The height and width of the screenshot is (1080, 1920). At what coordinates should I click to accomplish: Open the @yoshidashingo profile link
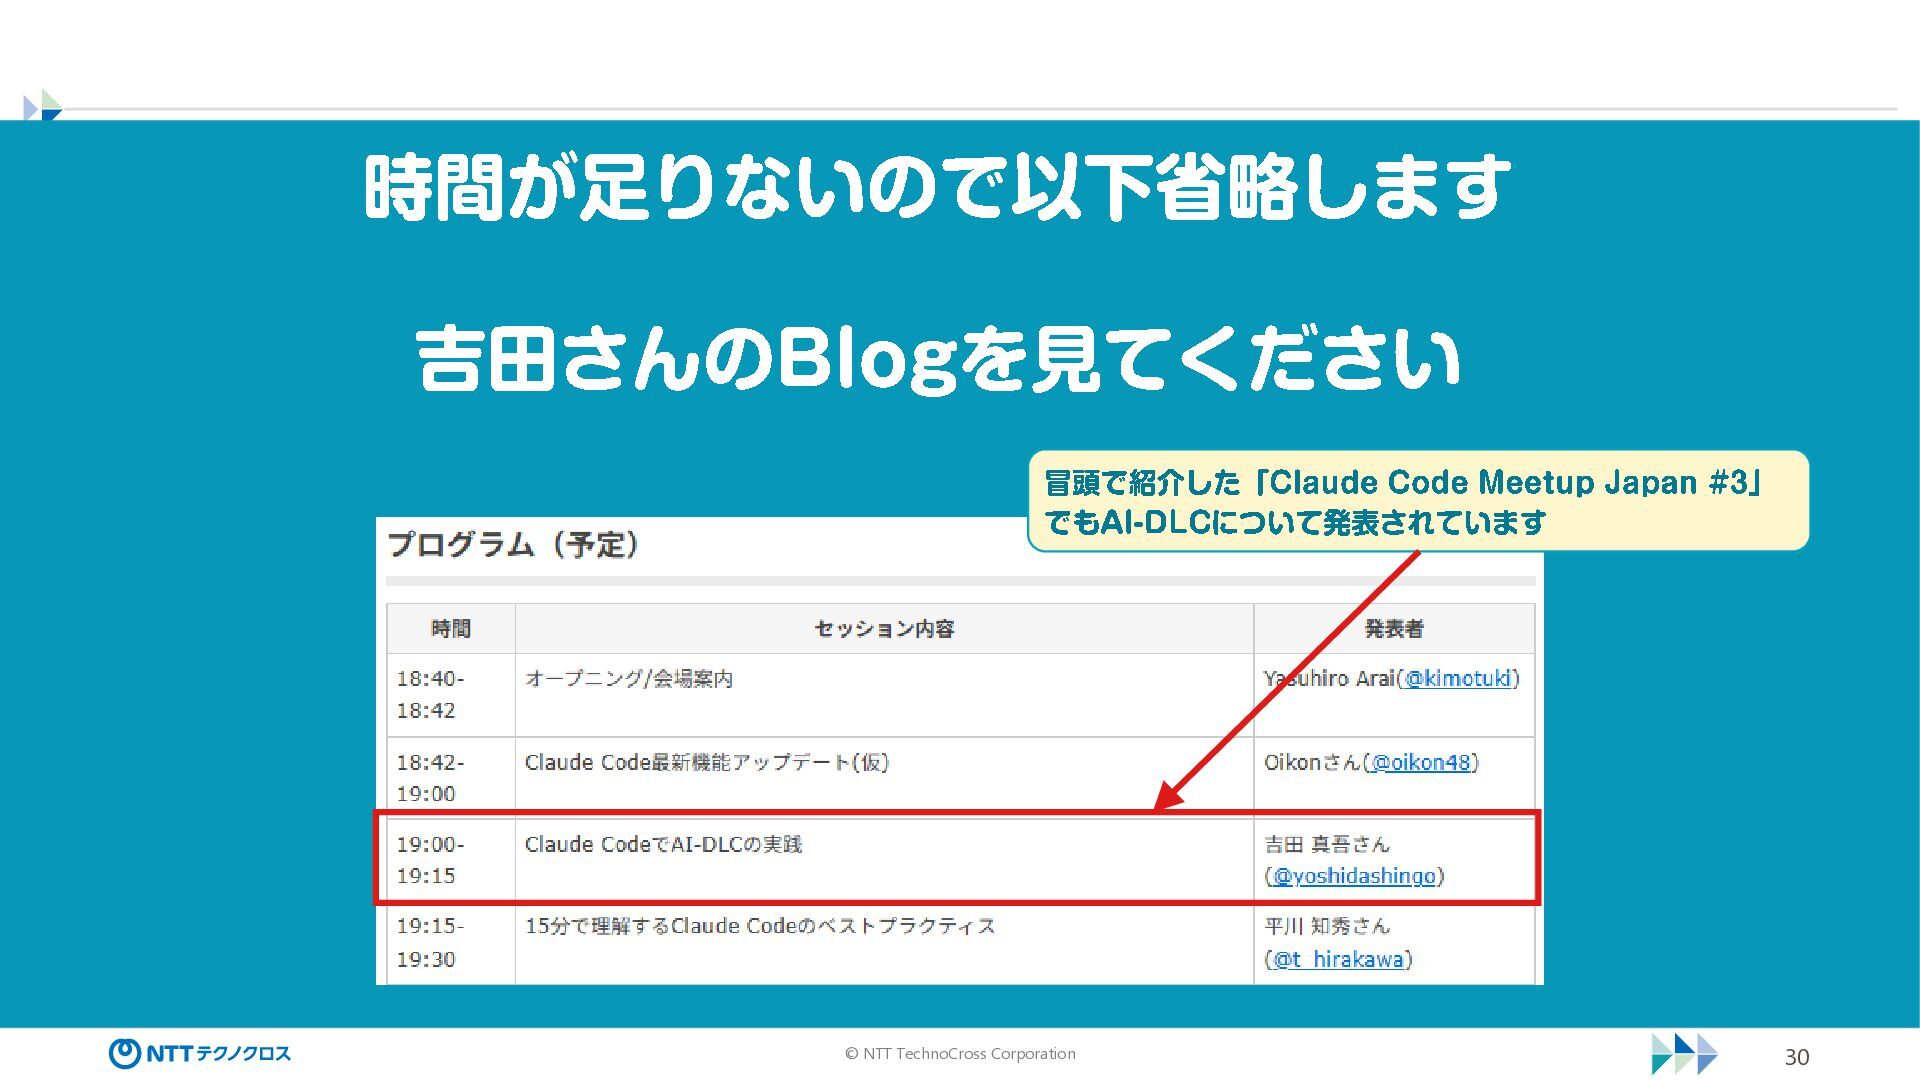(x=1354, y=877)
